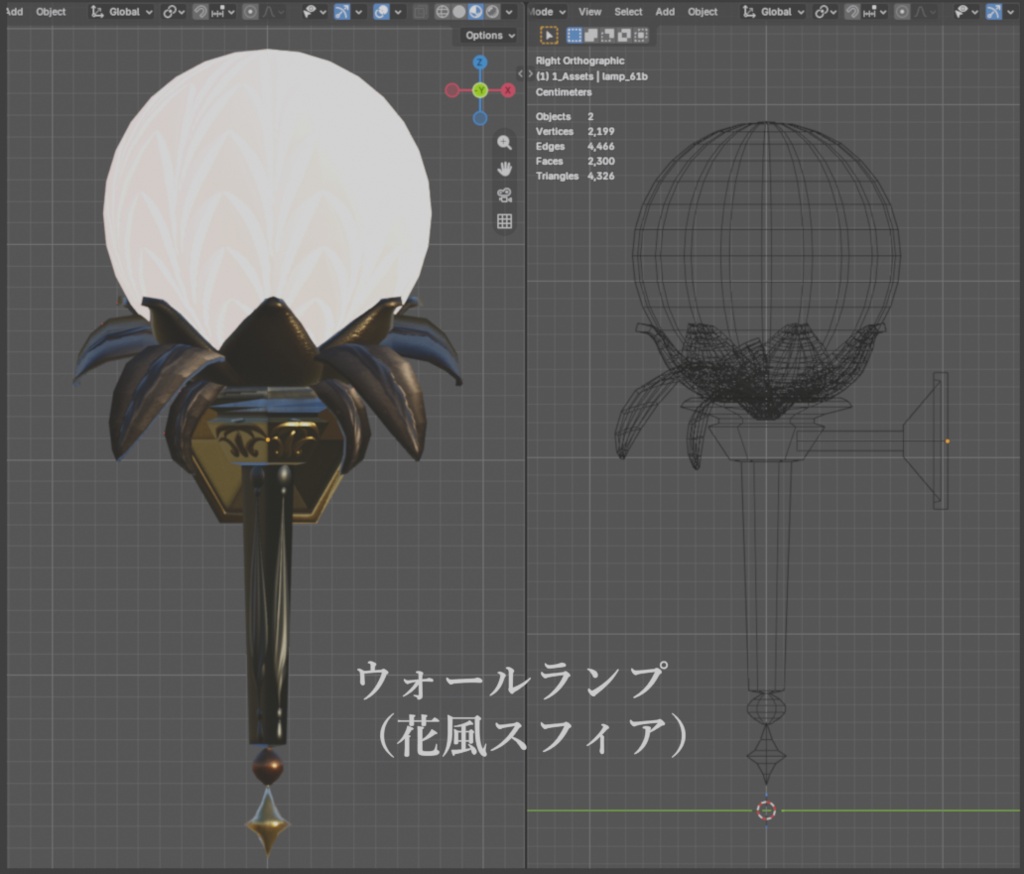Screen dimensions: 1024x874
Task: Click negative X axis on gizmo
Action: (452, 90)
